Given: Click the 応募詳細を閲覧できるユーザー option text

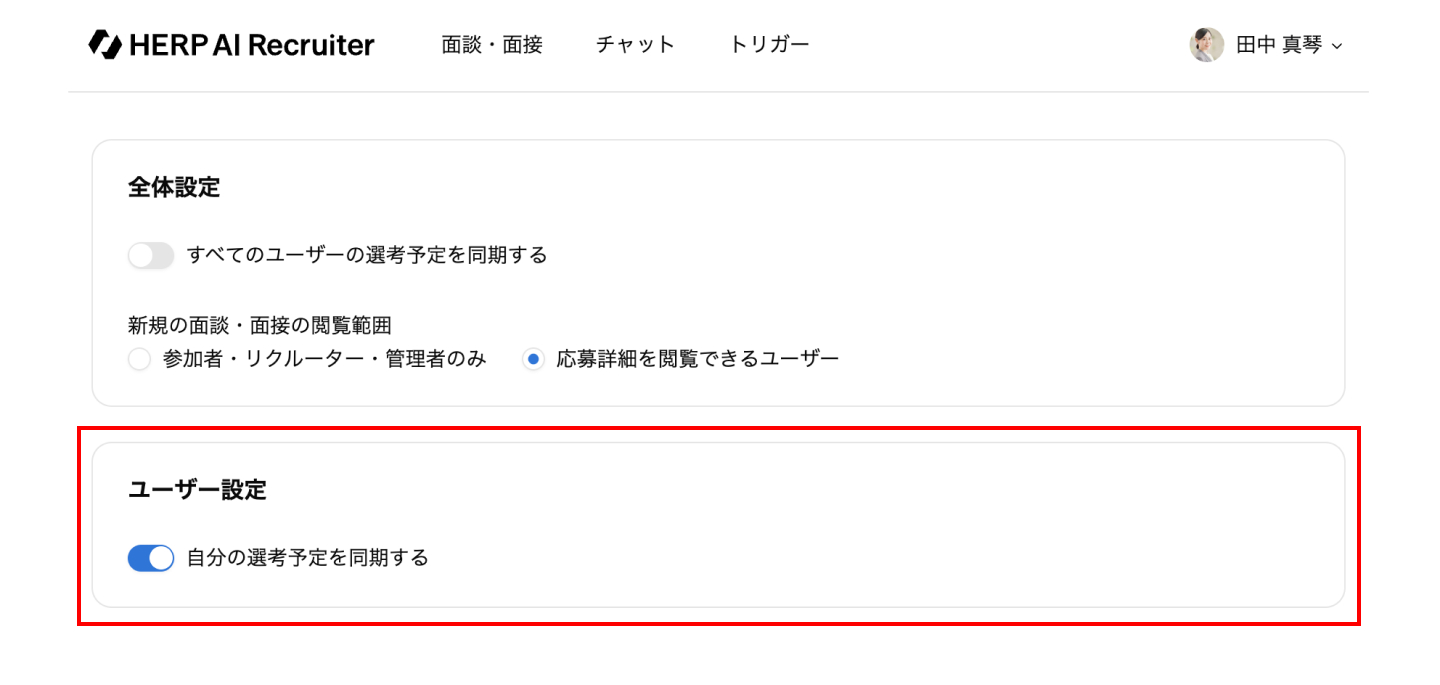Looking at the screenshot, I should (698, 359).
